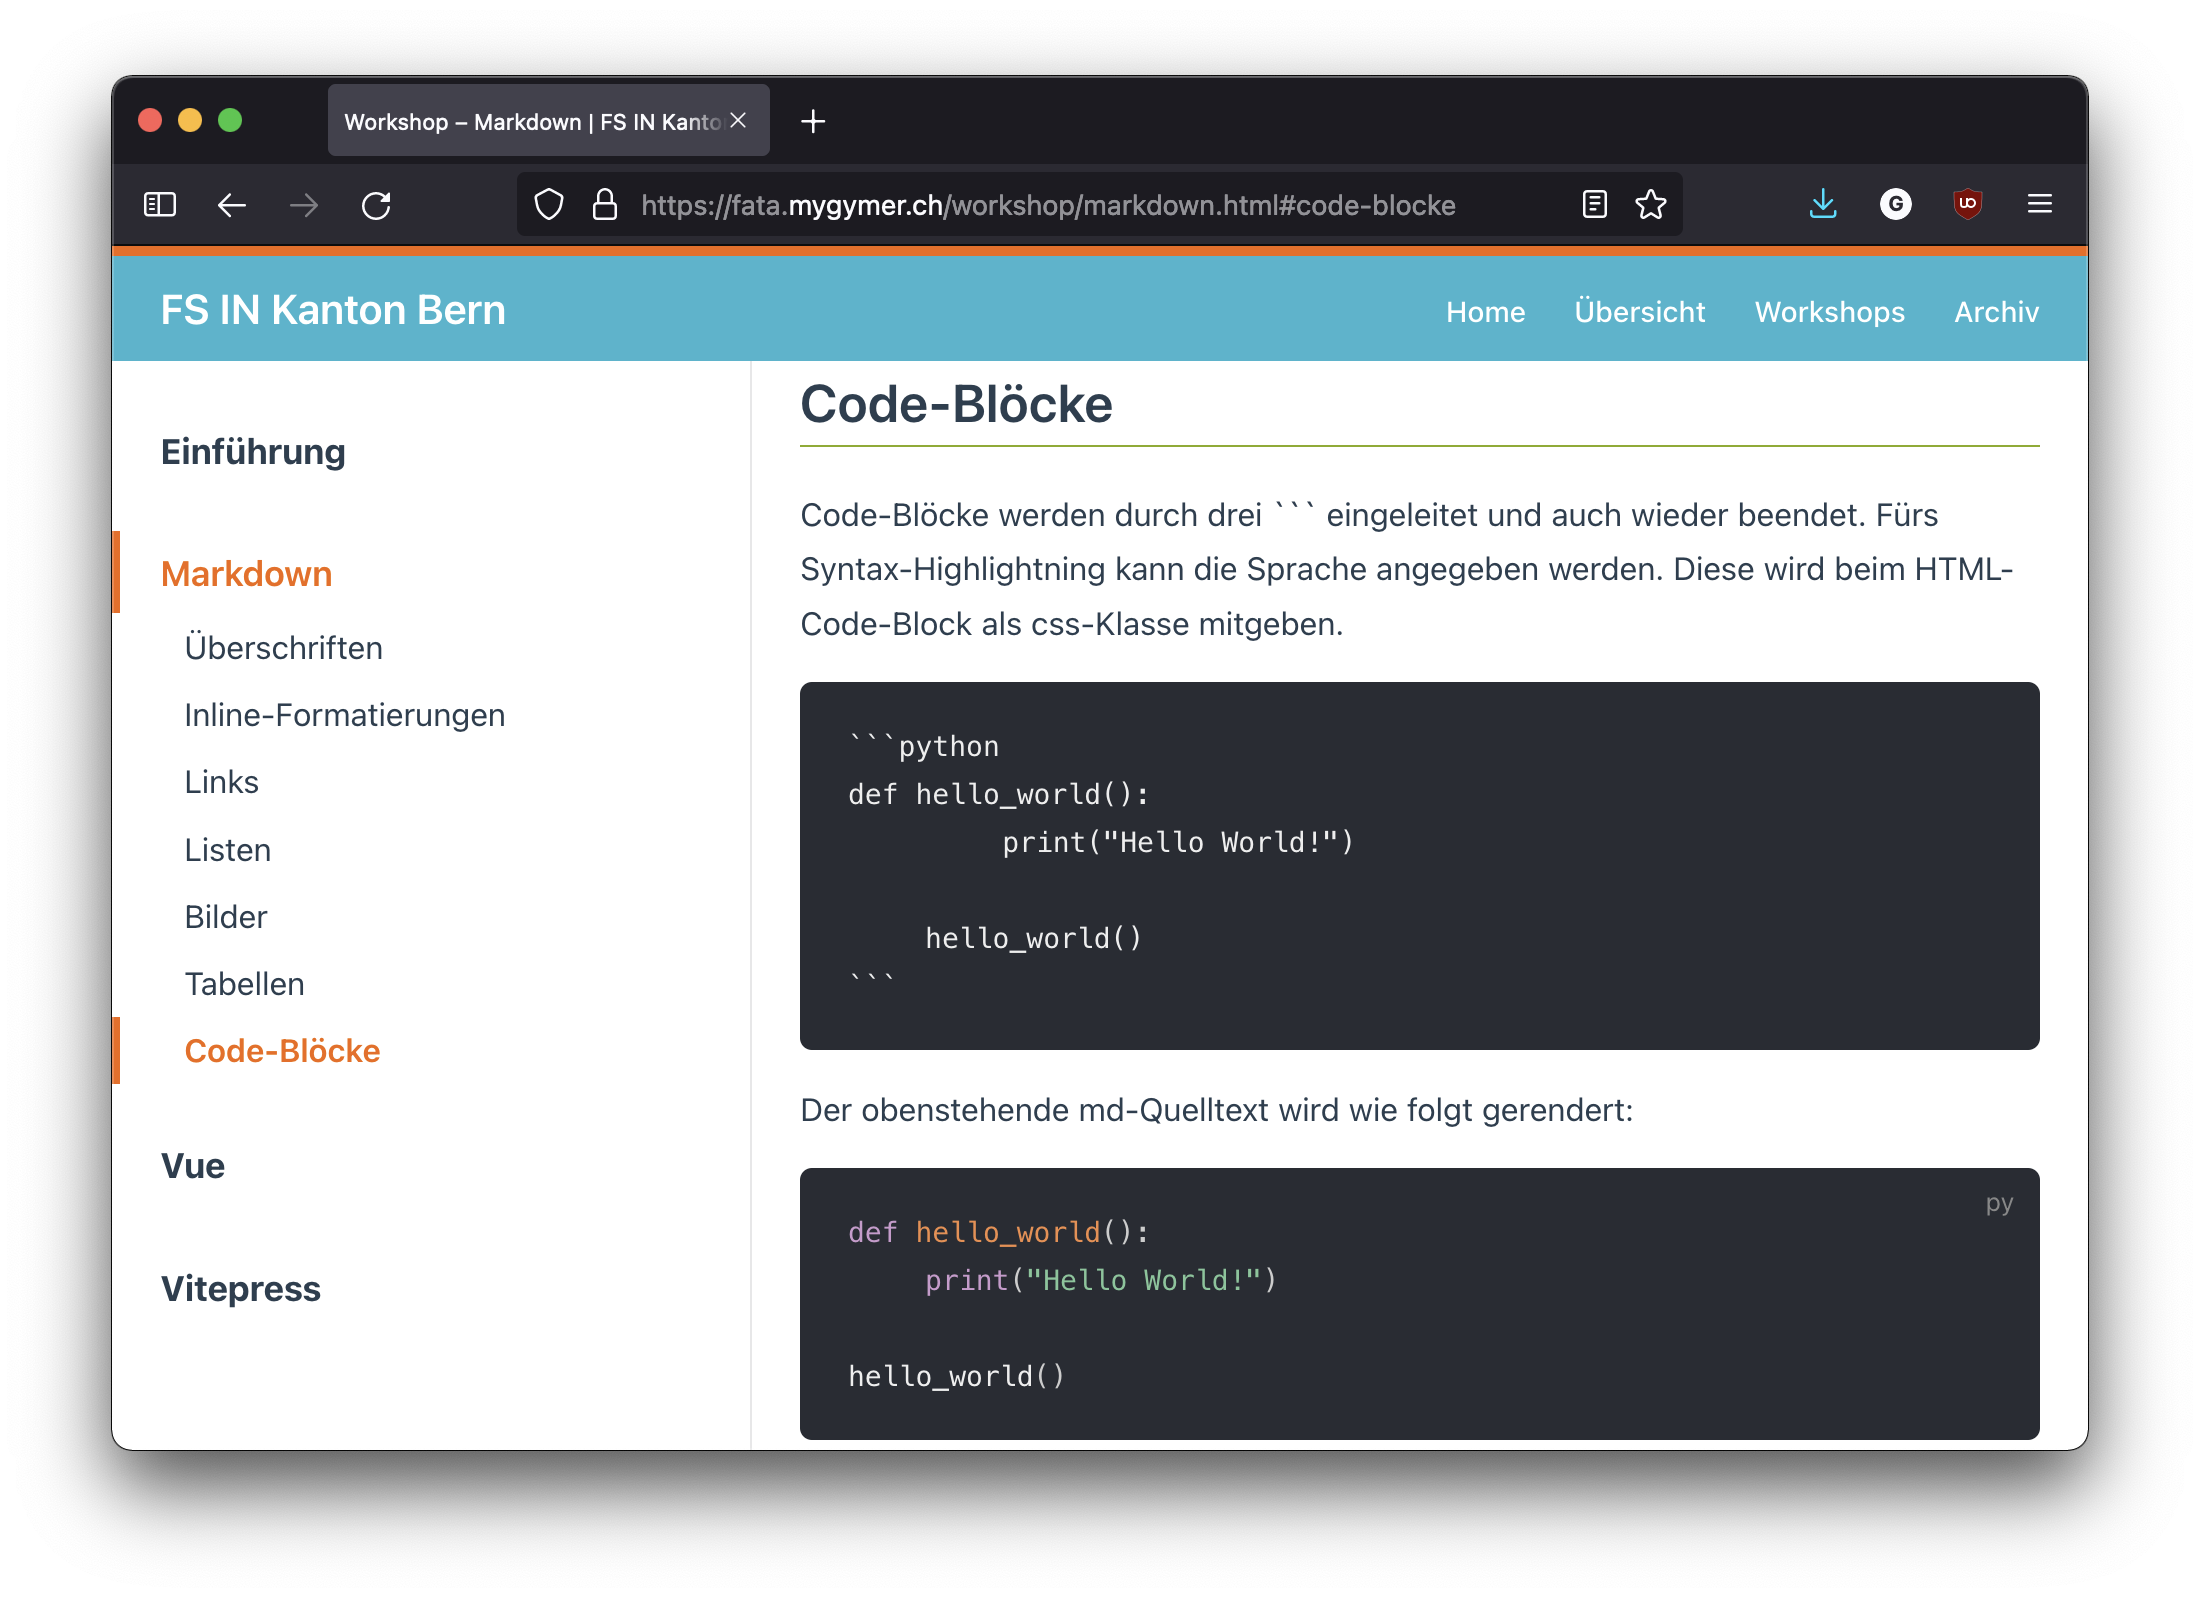
Task: Bookmark this page with the star
Action: 1651,205
